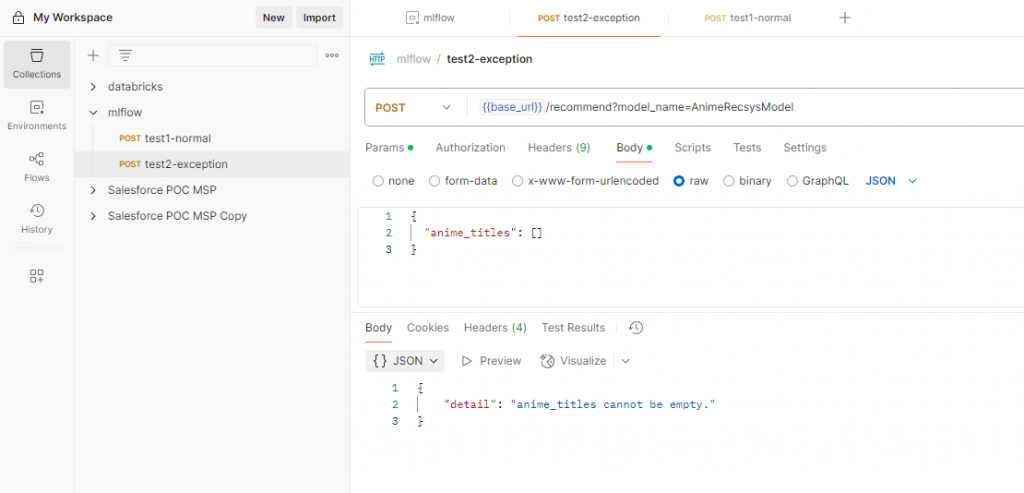Expand the databricks collection
The width and height of the screenshot is (1024, 493).
click(93, 87)
